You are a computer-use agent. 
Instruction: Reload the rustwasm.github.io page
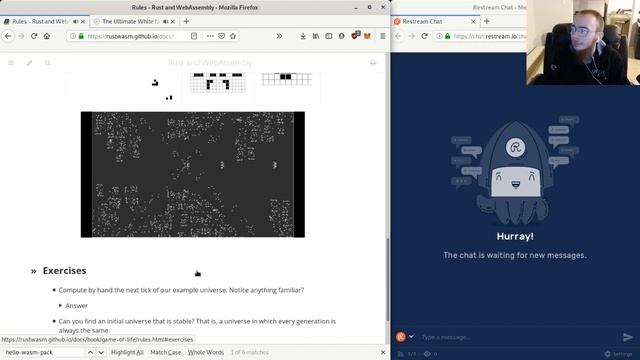pyautogui.click(x=34, y=36)
